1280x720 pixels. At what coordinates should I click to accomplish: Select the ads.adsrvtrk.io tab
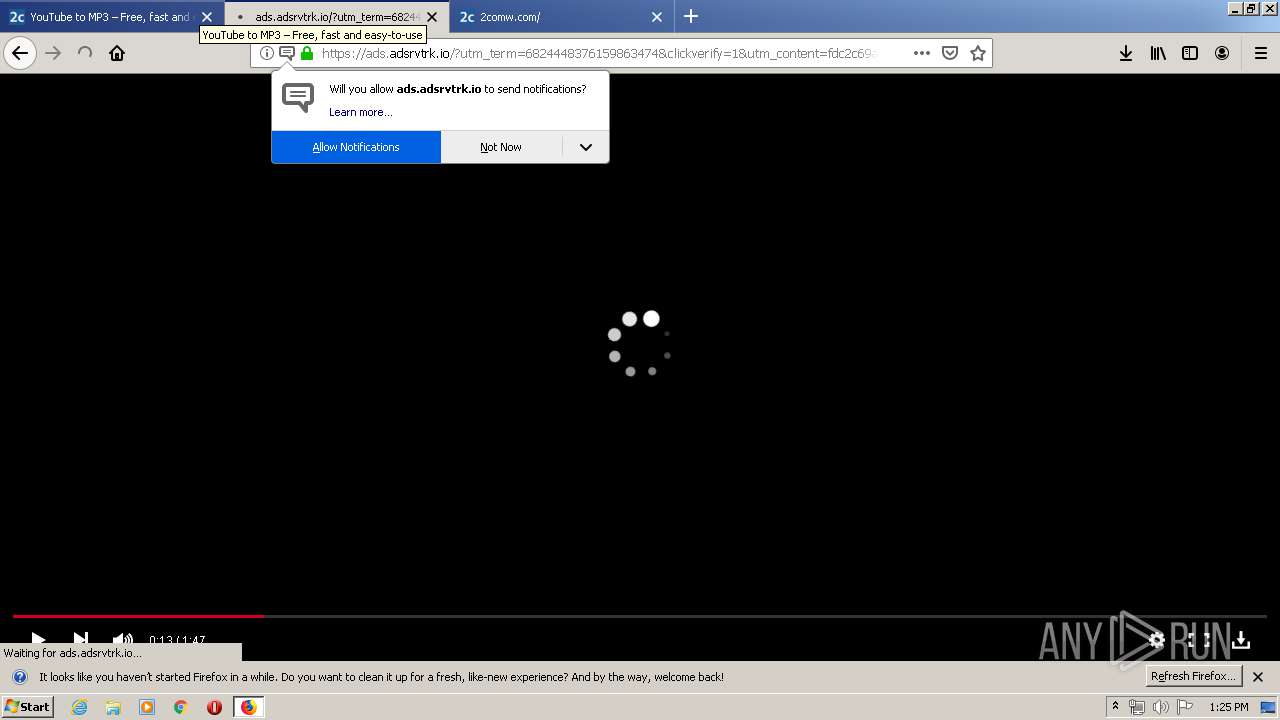337,17
